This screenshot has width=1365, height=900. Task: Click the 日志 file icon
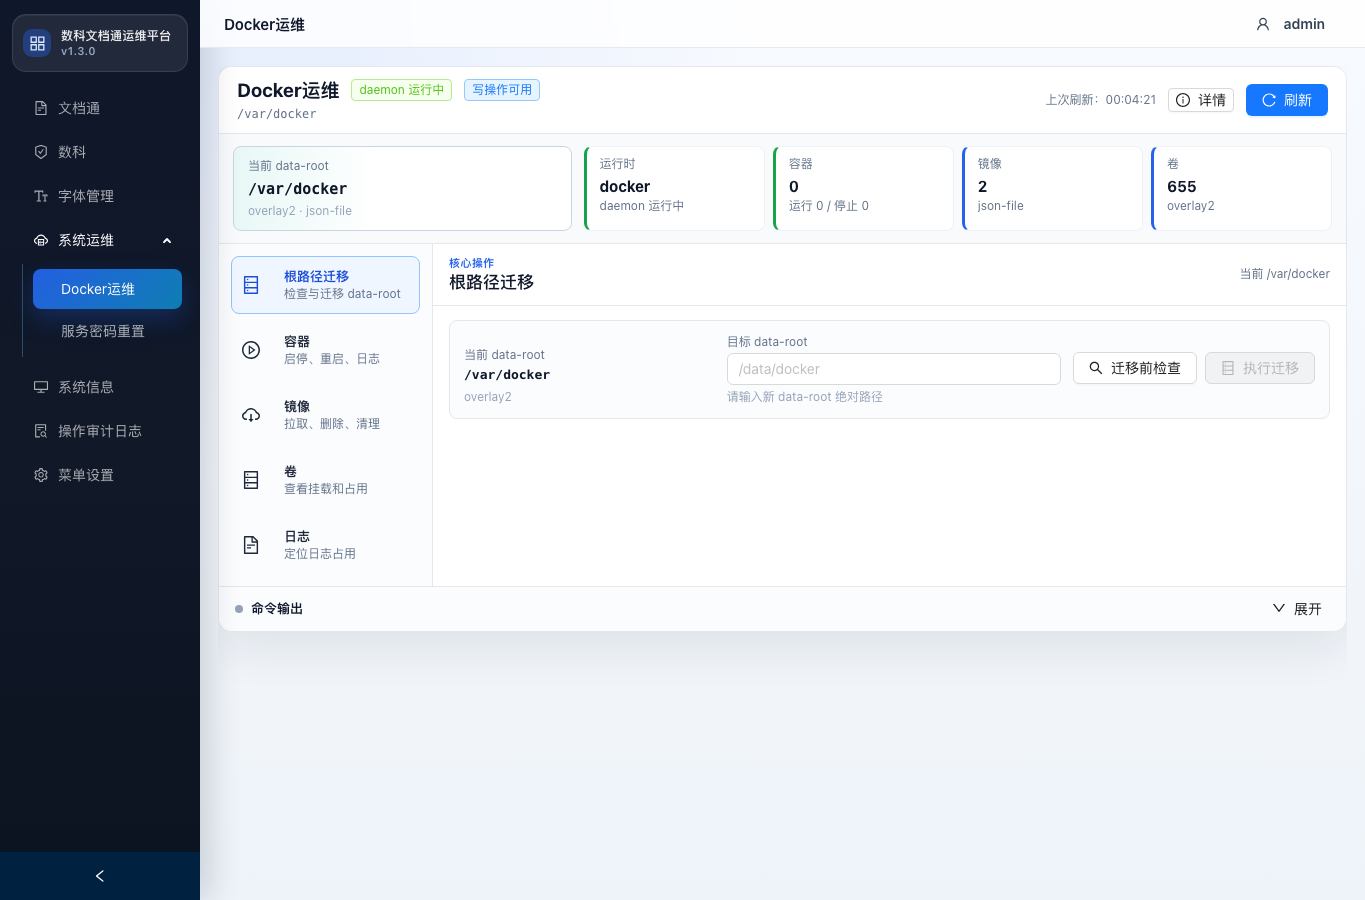pos(251,545)
